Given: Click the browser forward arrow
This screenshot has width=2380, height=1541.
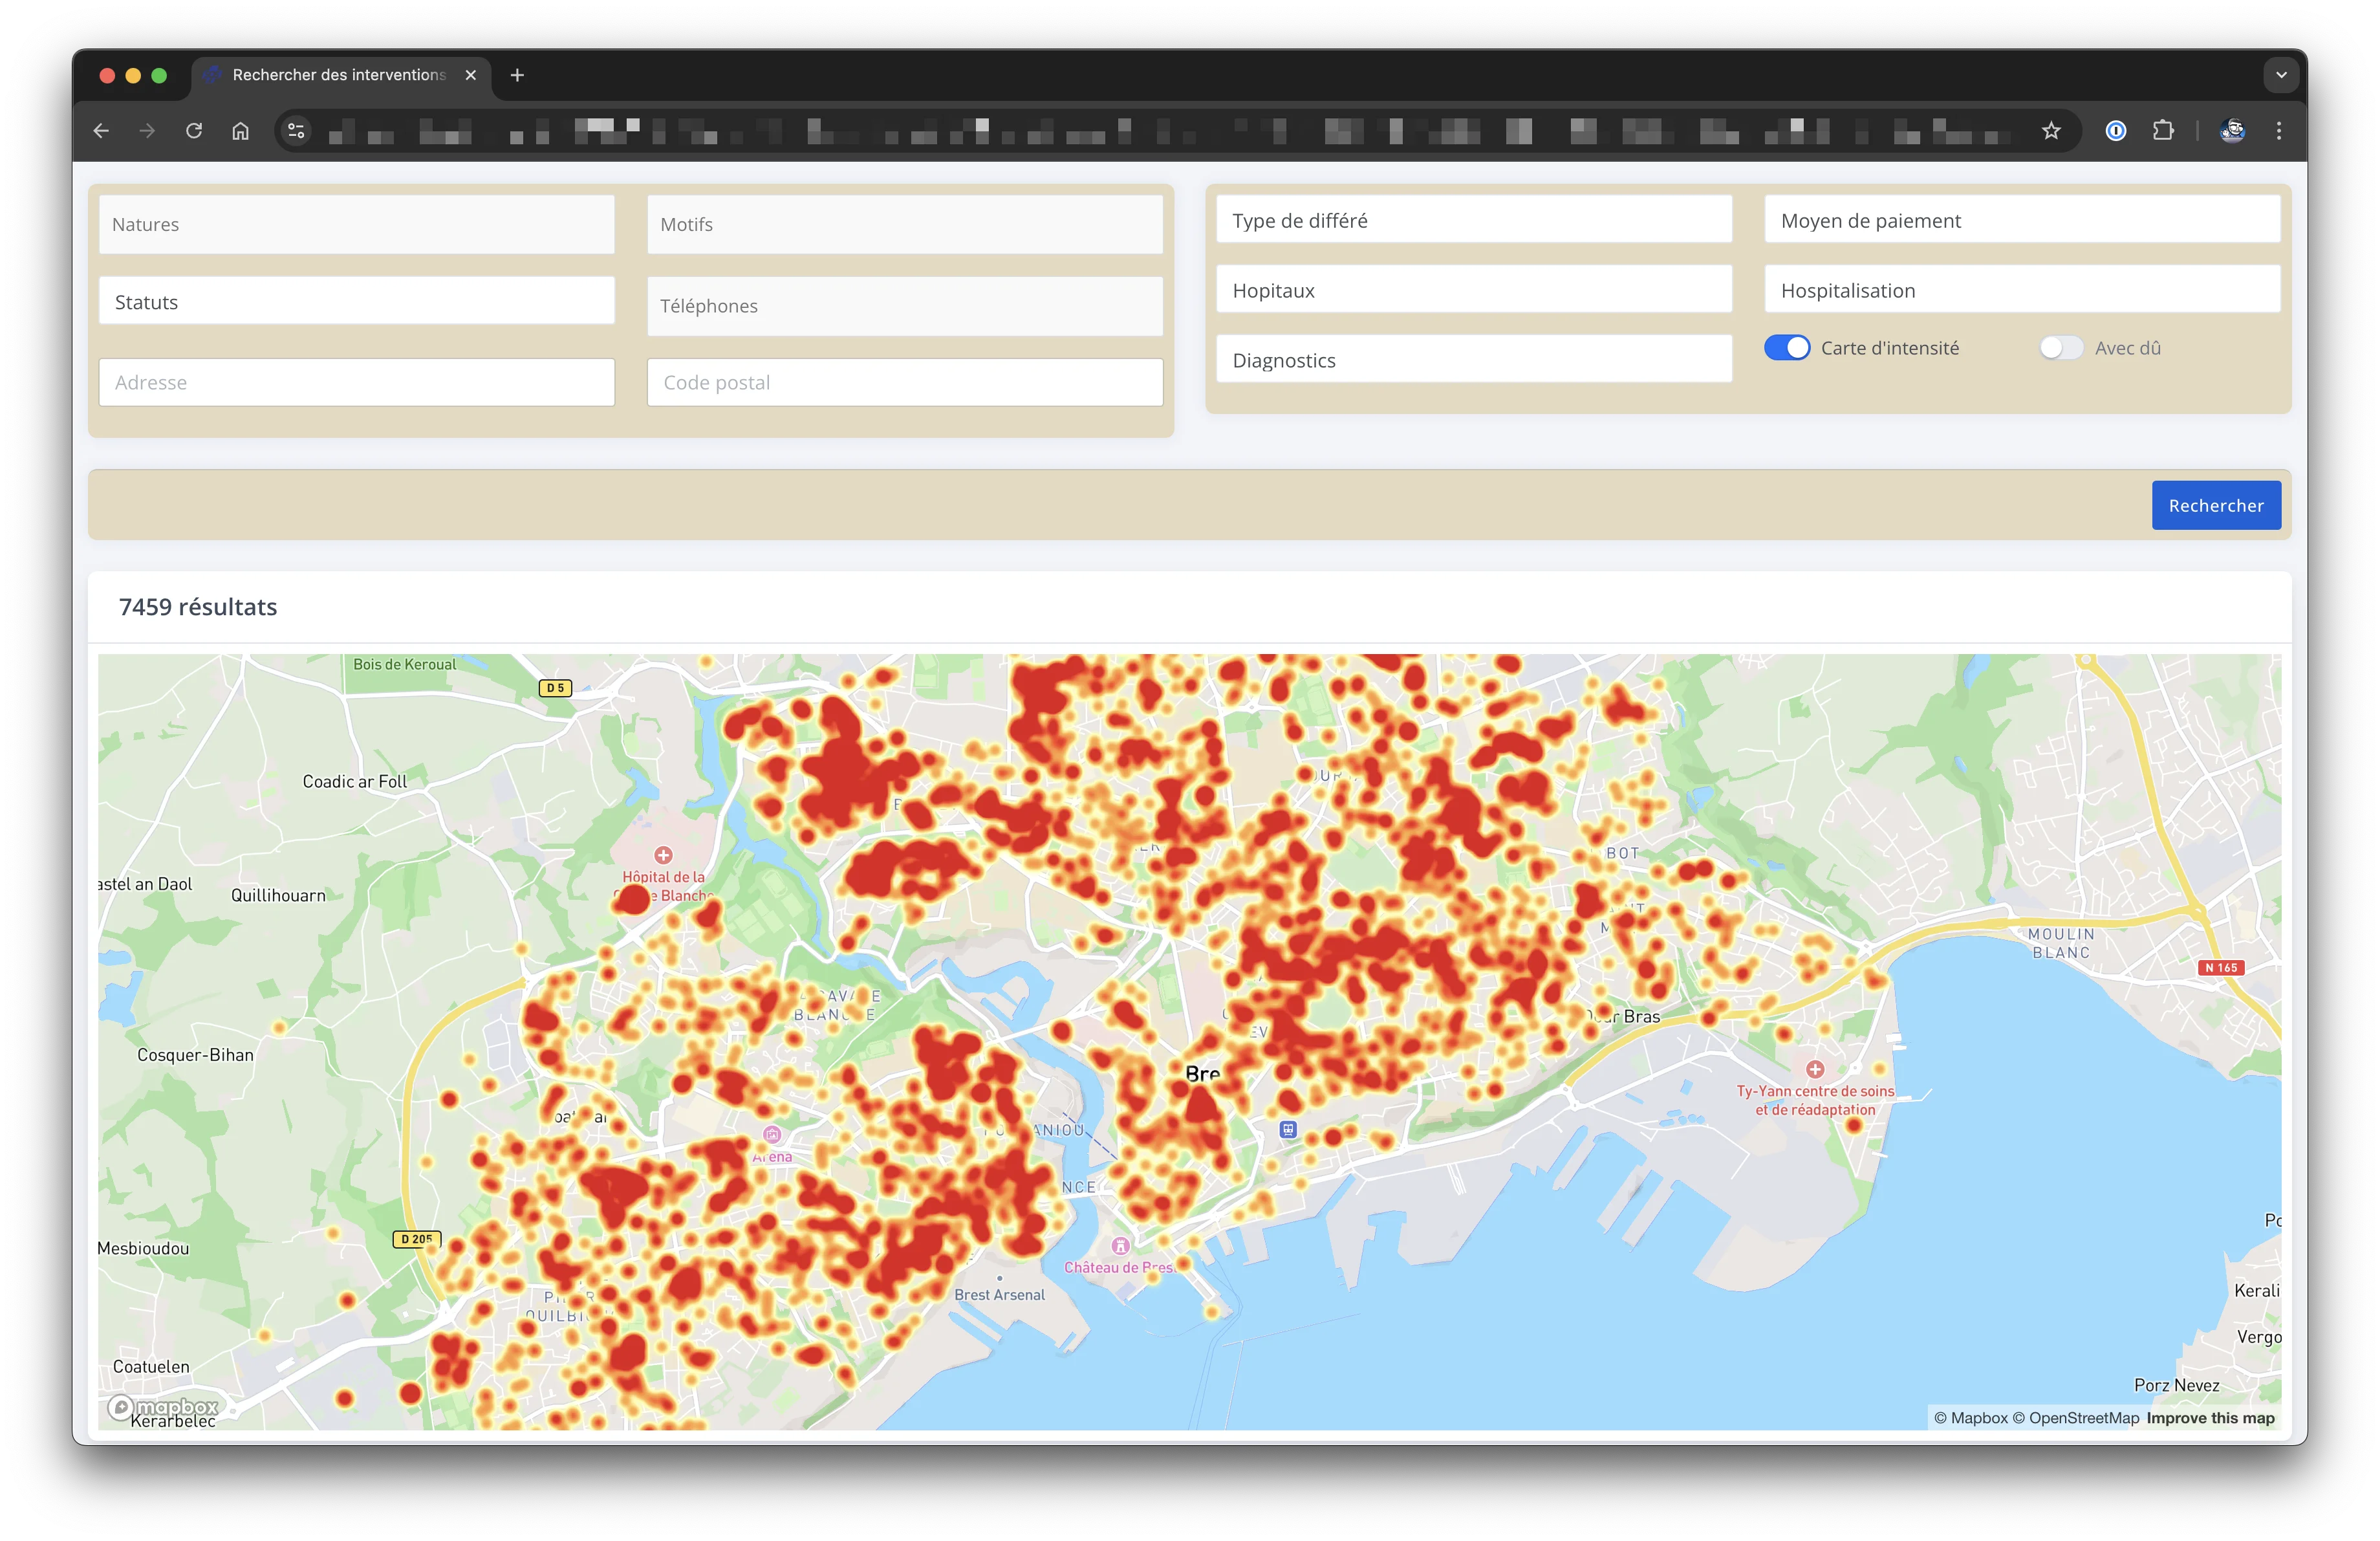Looking at the screenshot, I should tap(147, 131).
